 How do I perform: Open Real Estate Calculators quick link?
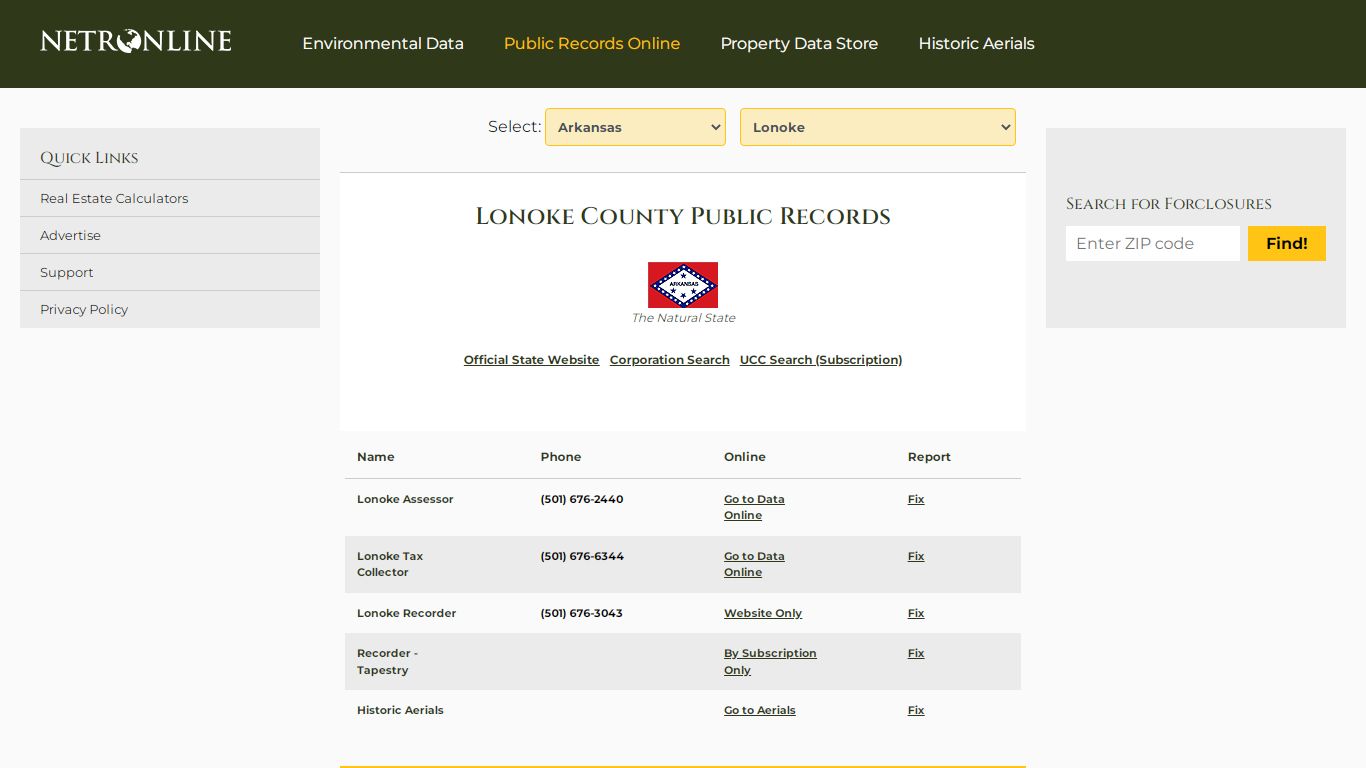[114, 198]
